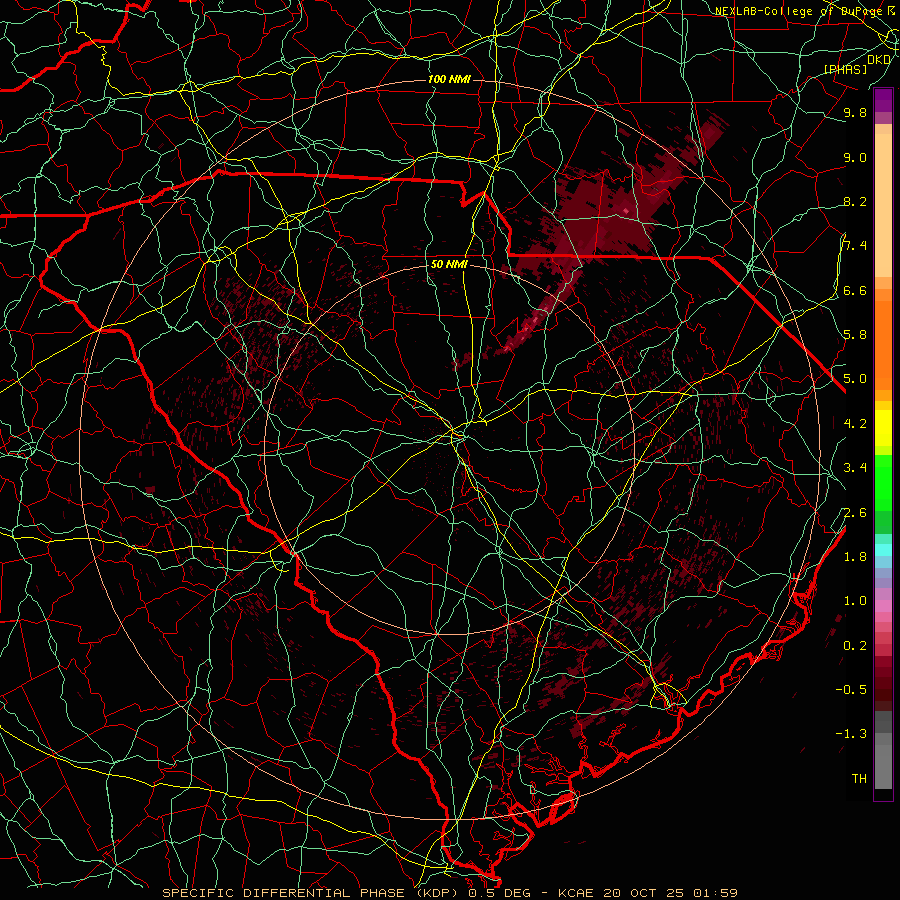Click the 50 NMI range ring label
The image size is (900, 900).
click(449, 264)
